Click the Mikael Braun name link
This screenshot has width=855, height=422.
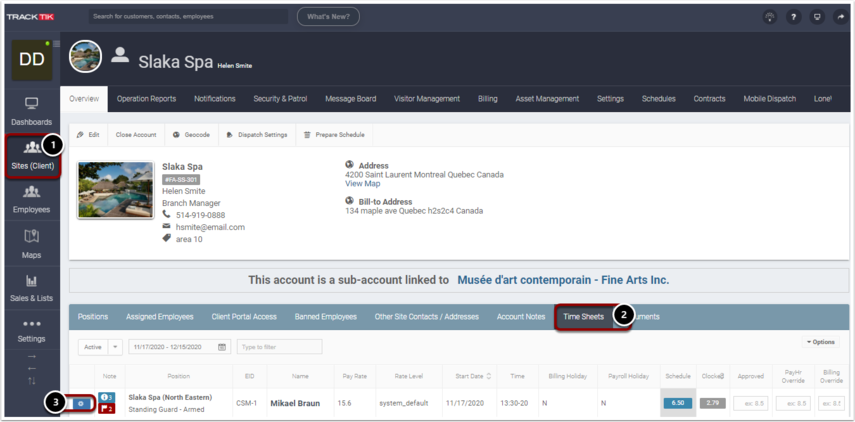[x=295, y=403]
